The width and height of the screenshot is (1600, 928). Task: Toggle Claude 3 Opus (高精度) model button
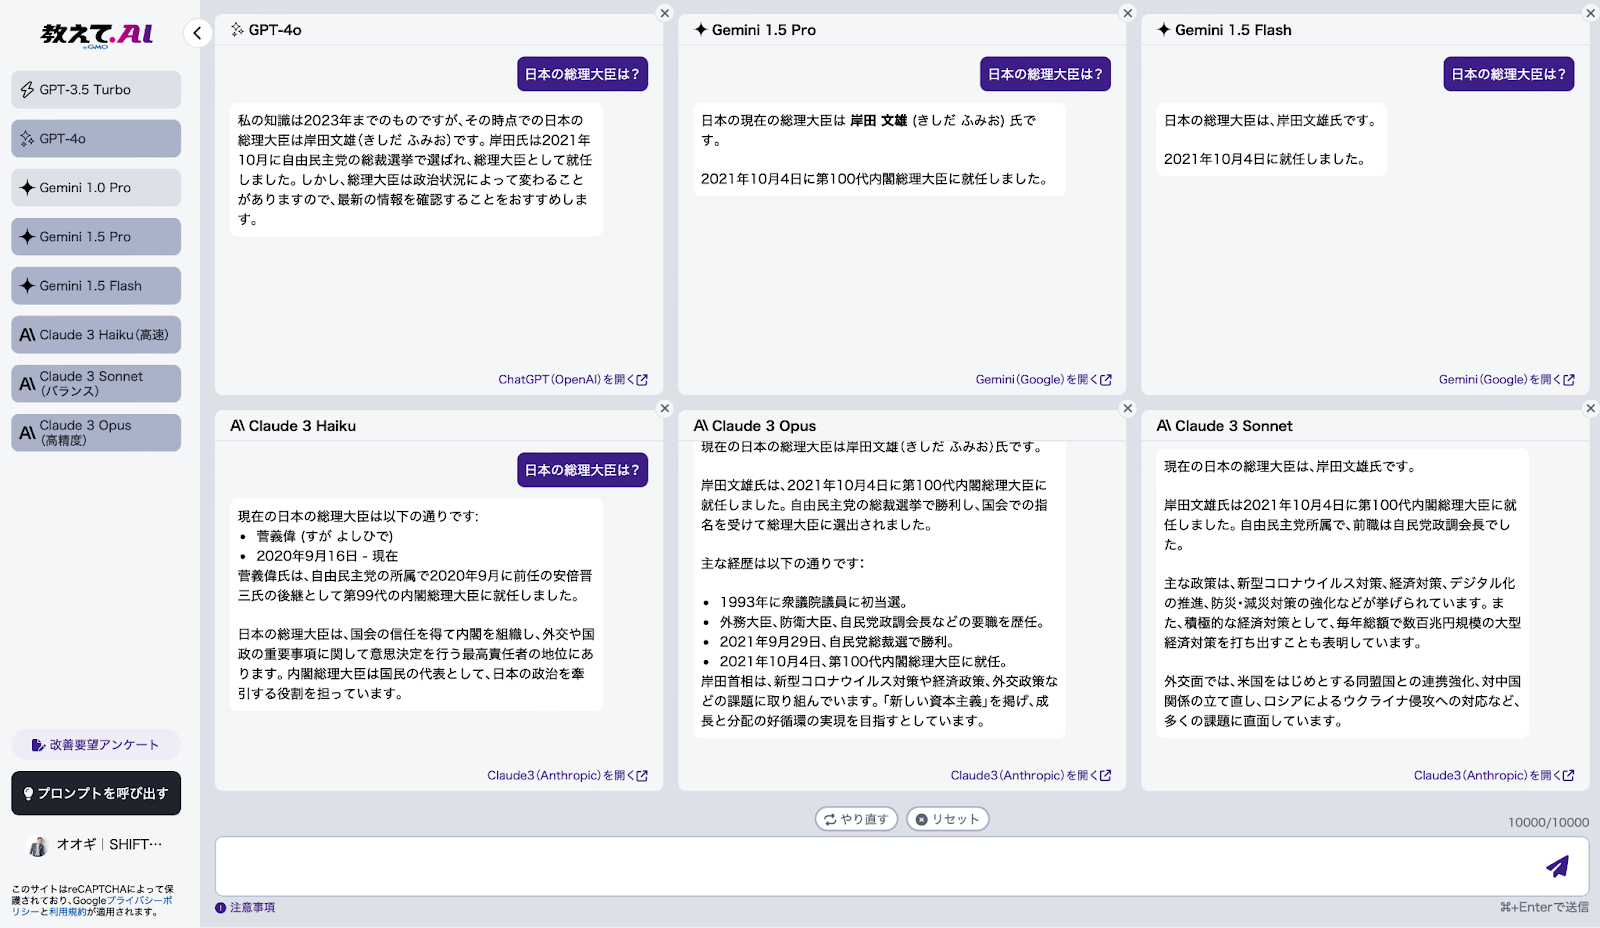pyautogui.click(x=96, y=432)
